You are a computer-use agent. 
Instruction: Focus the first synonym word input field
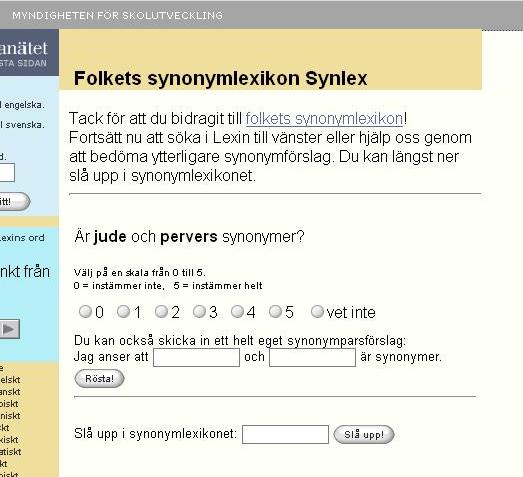pyautogui.click(x=196, y=357)
